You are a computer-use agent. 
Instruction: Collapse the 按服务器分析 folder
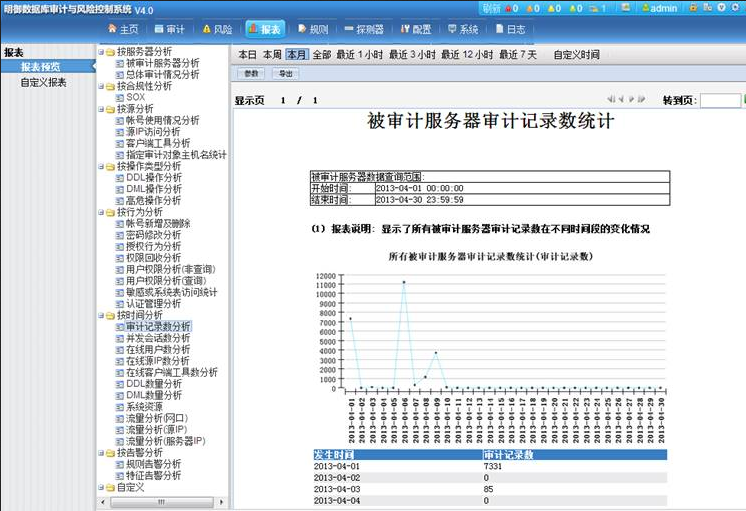point(101,51)
